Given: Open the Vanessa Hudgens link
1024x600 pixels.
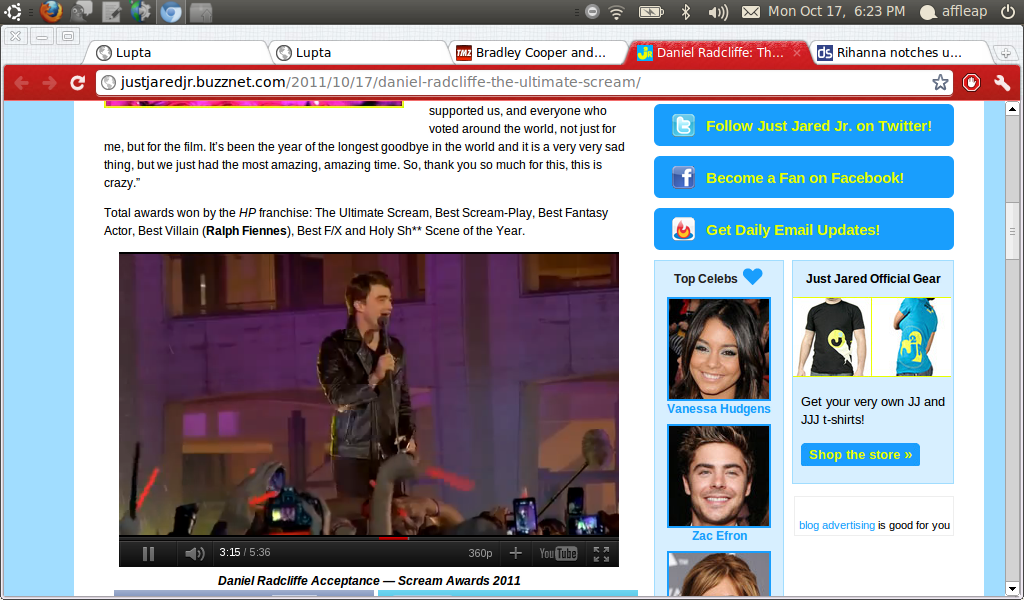Looking at the screenshot, I should pos(718,409).
